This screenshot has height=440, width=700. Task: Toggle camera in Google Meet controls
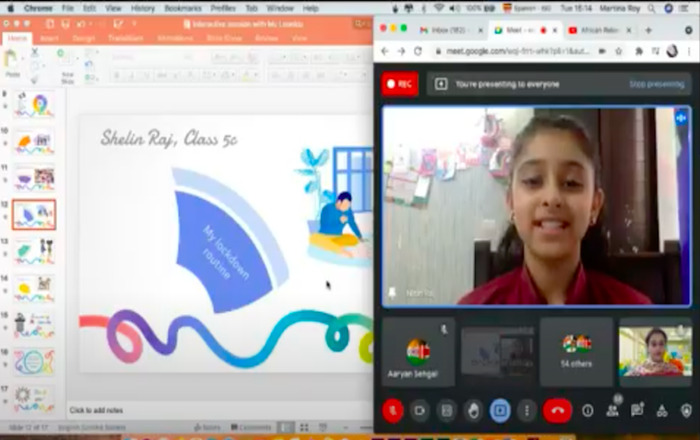pos(420,411)
